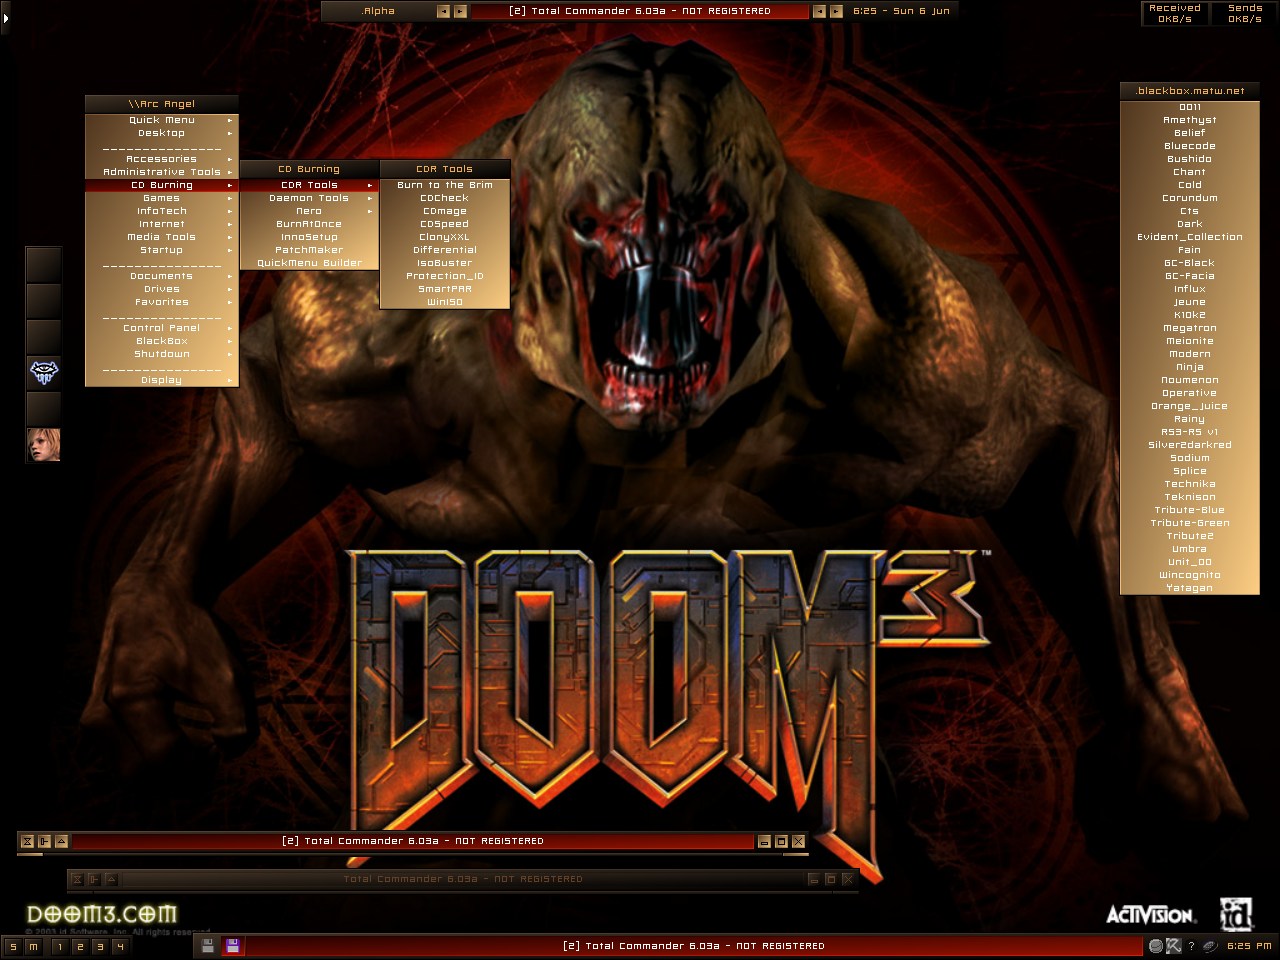
Task: Switch to workspace 2 button
Action: [x=79, y=946]
